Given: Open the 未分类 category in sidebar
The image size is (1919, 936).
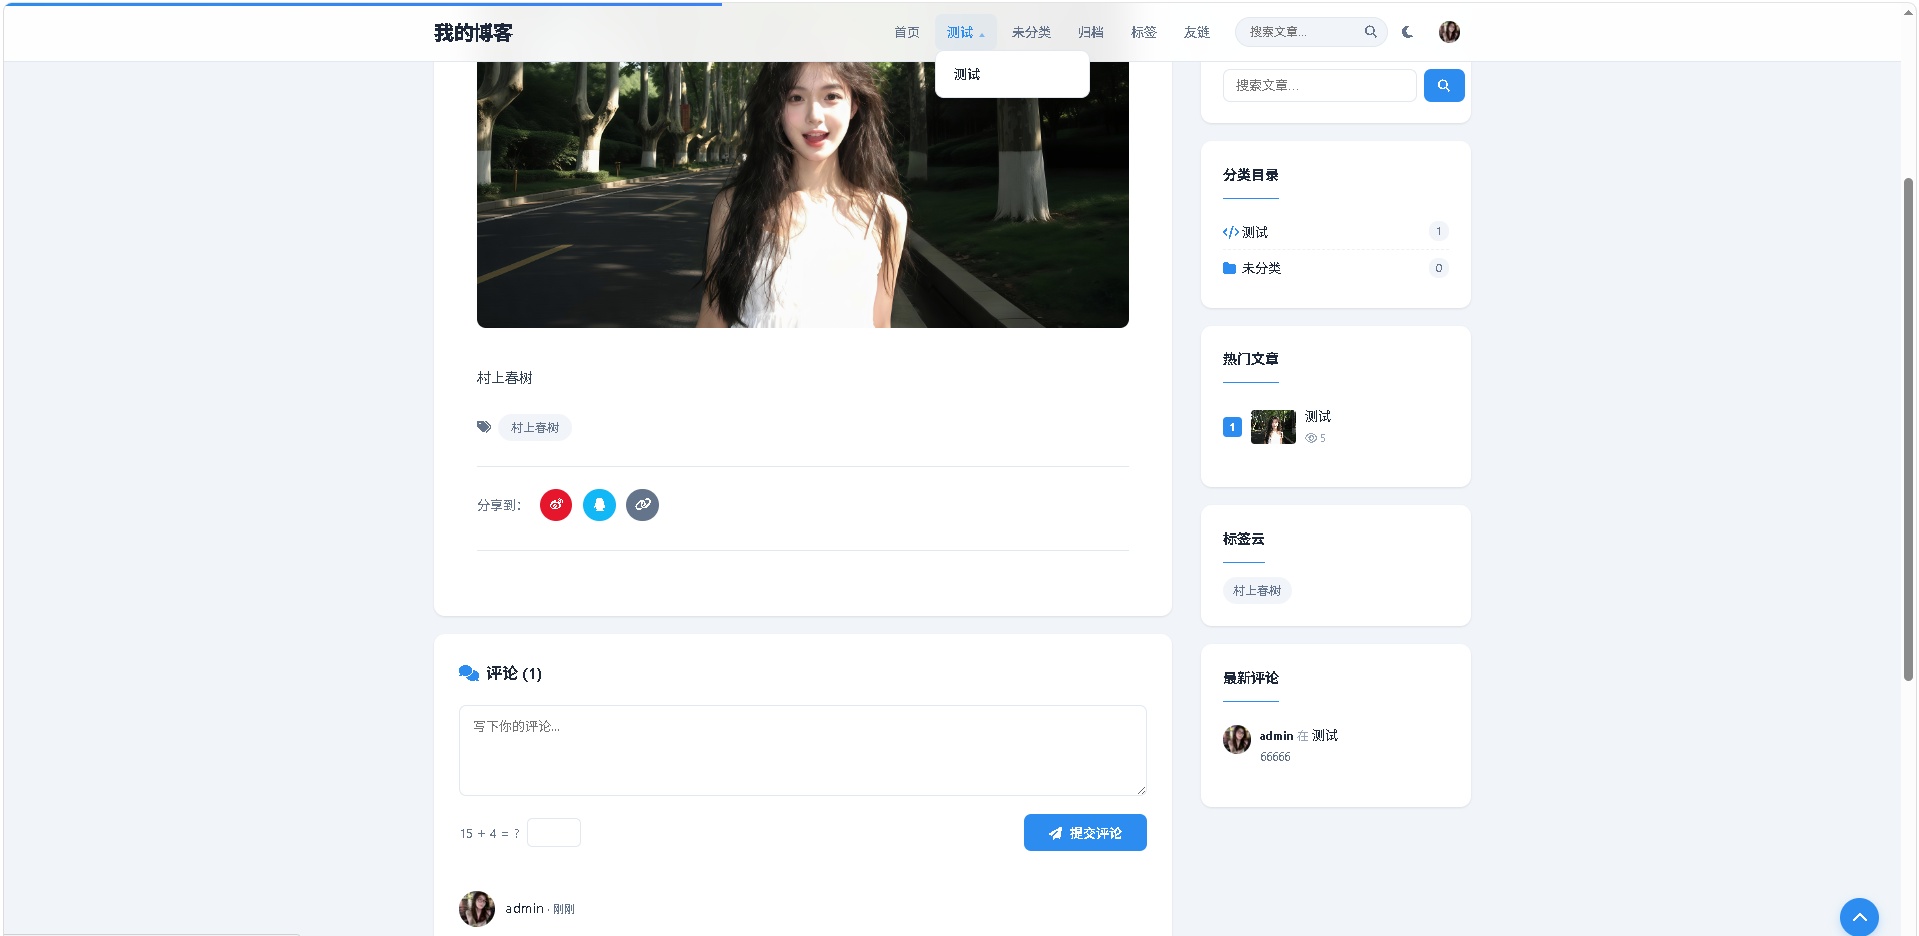Looking at the screenshot, I should (x=1261, y=268).
